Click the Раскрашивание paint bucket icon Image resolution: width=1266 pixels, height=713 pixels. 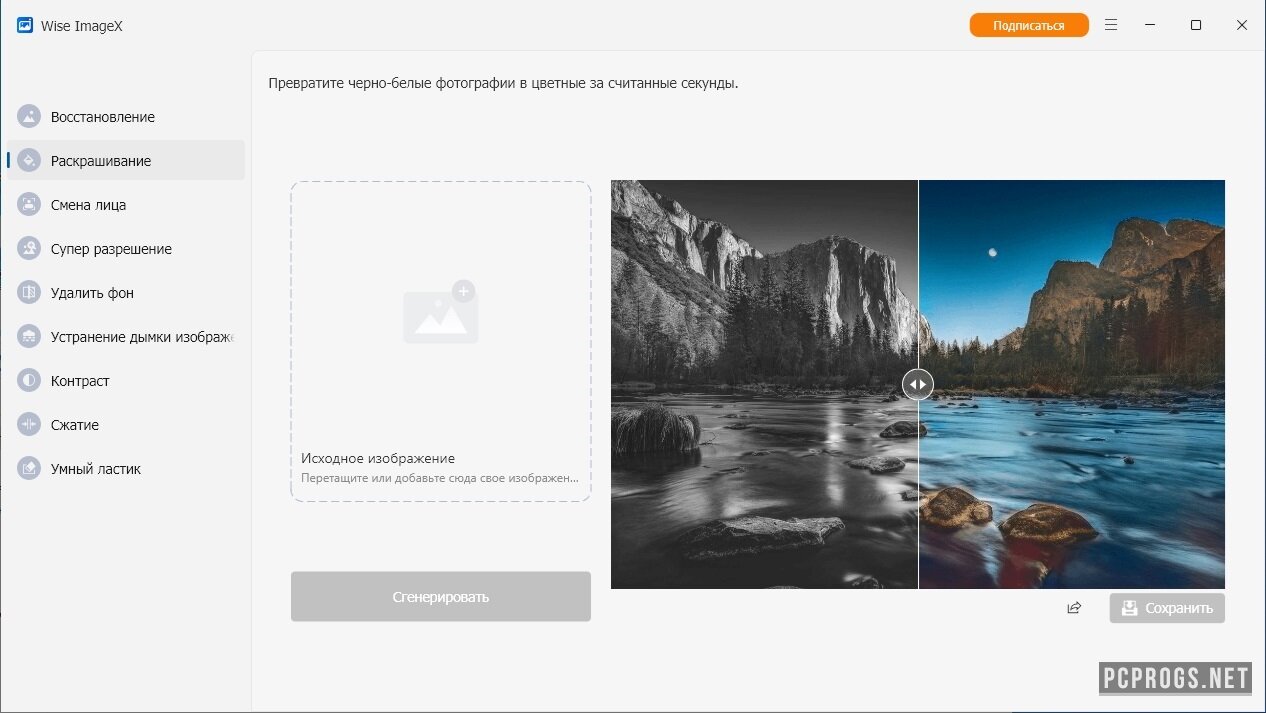click(x=29, y=161)
